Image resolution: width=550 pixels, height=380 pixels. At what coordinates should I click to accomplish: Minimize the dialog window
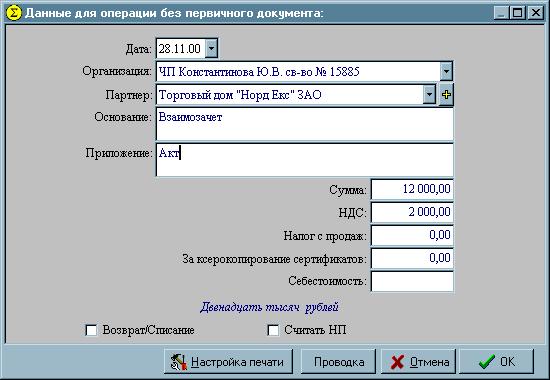tap(502, 13)
